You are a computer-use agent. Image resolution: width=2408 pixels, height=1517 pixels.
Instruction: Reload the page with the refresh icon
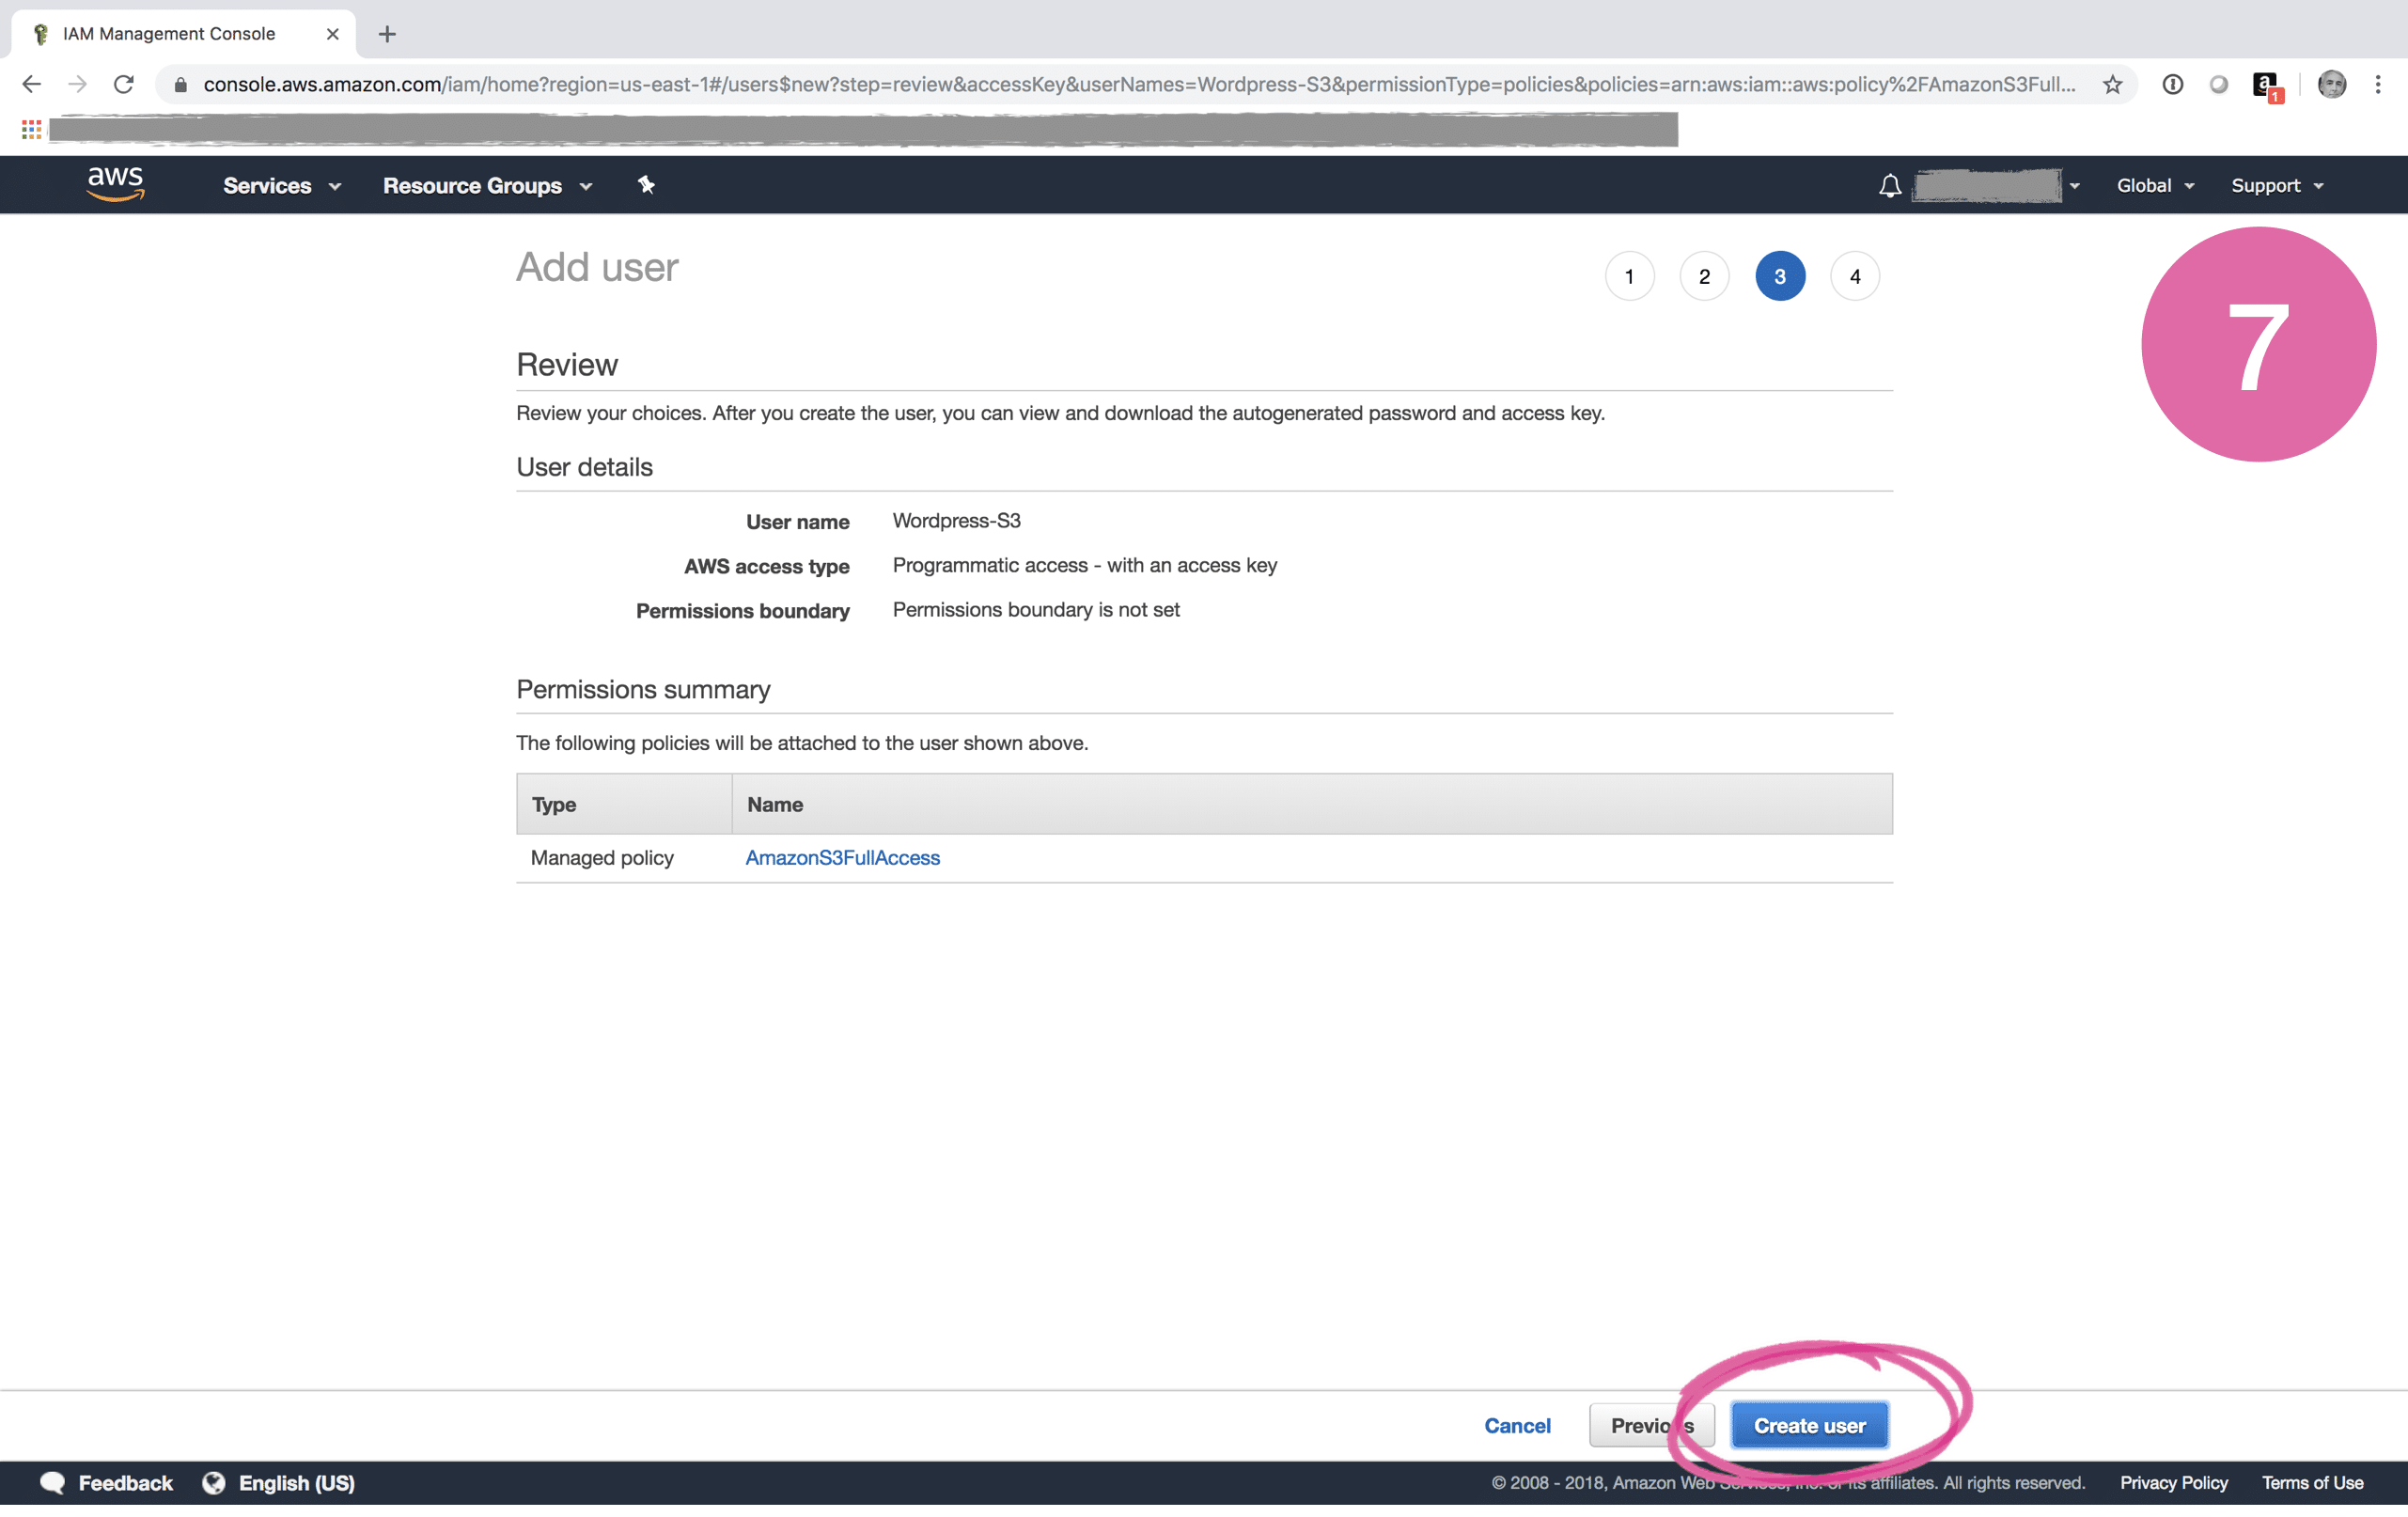tap(124, 84)
